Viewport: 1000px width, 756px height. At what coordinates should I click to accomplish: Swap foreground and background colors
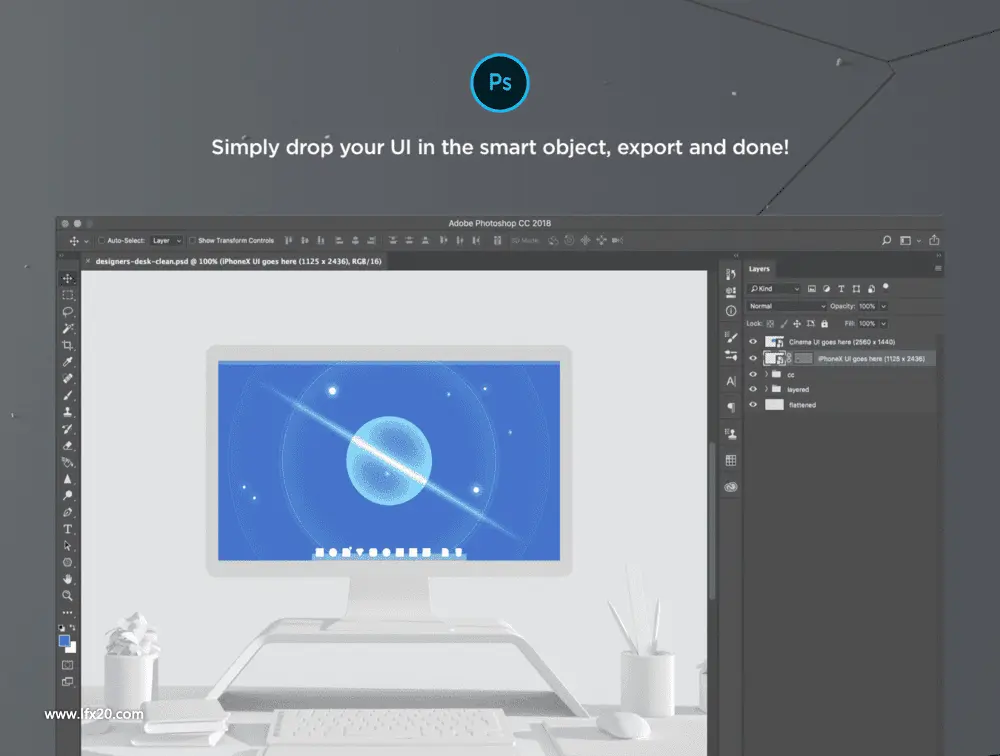click(x=72, y=628)
